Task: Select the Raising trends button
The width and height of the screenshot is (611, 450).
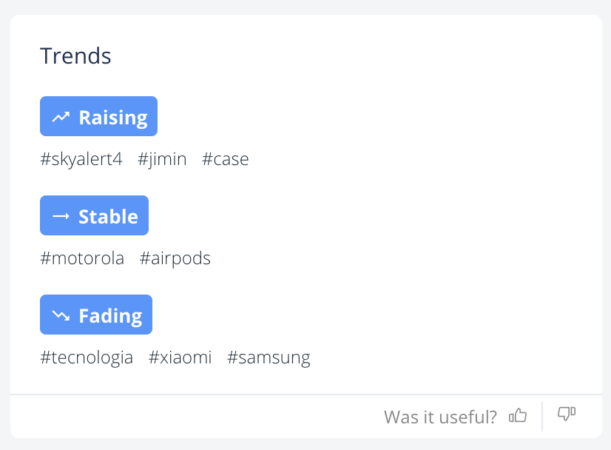Action: [99, 117]
